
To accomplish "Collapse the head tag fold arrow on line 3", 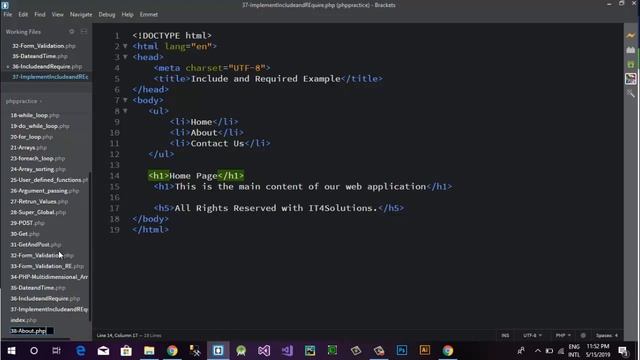I will point(125,57).
